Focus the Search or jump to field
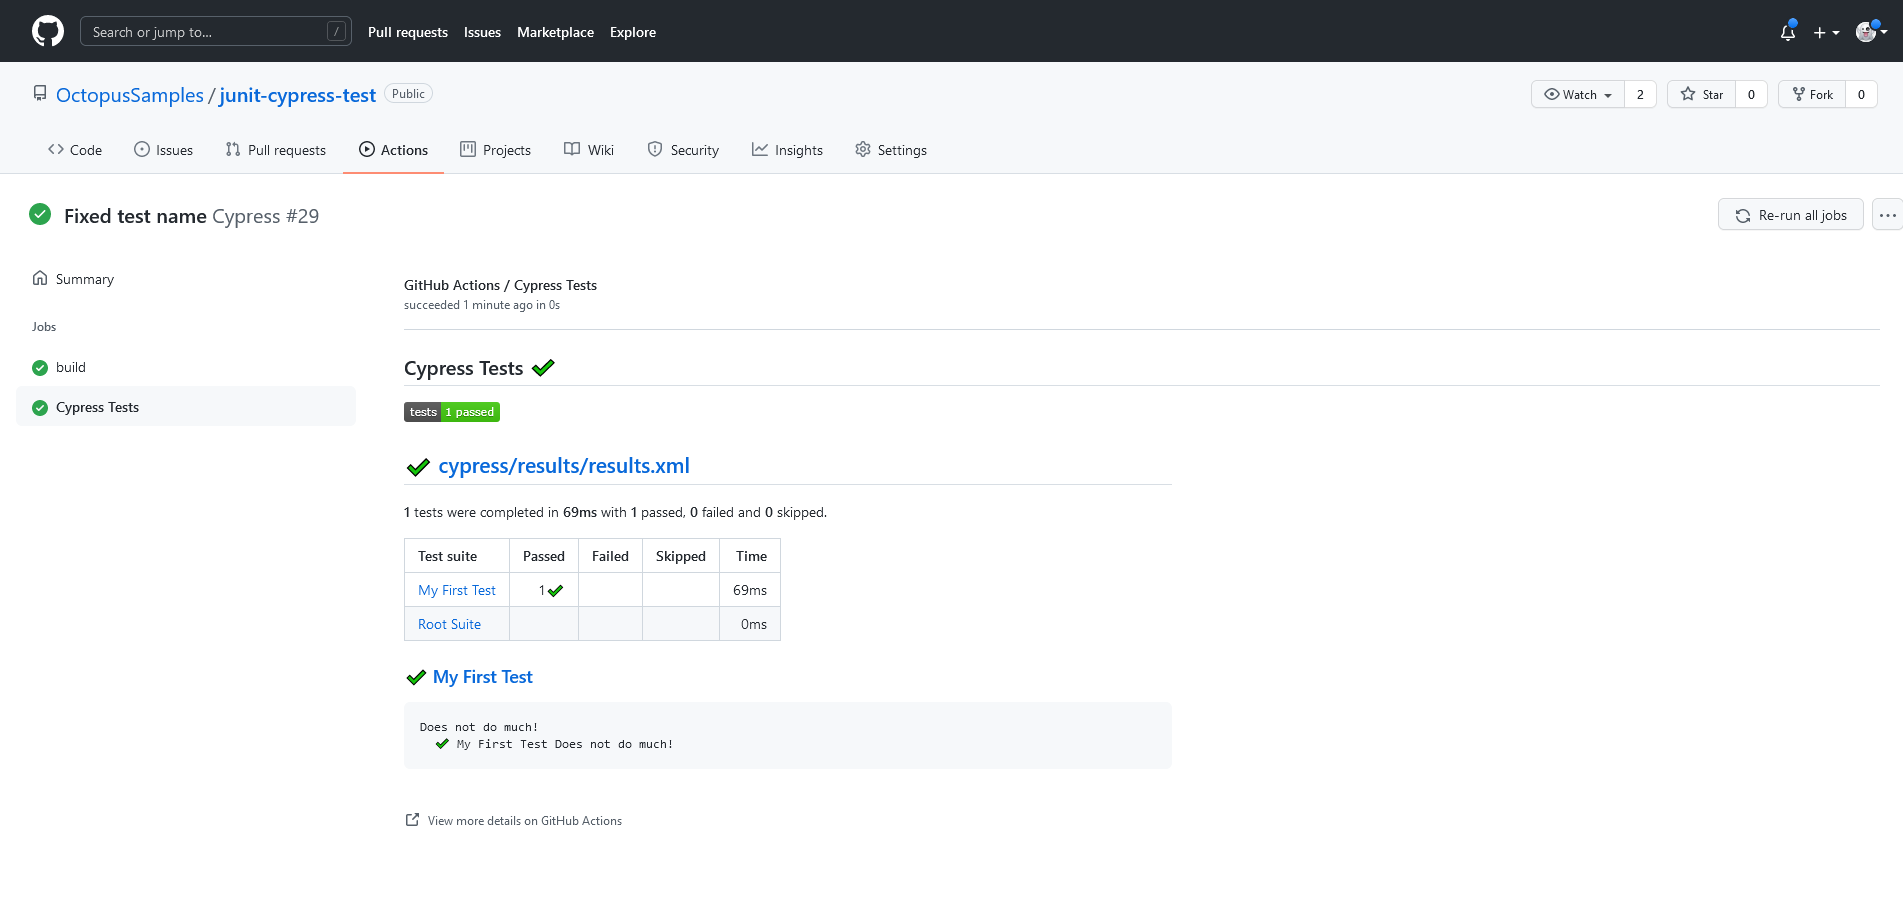This screenshot has width=1903, height=919. [215, 32]
